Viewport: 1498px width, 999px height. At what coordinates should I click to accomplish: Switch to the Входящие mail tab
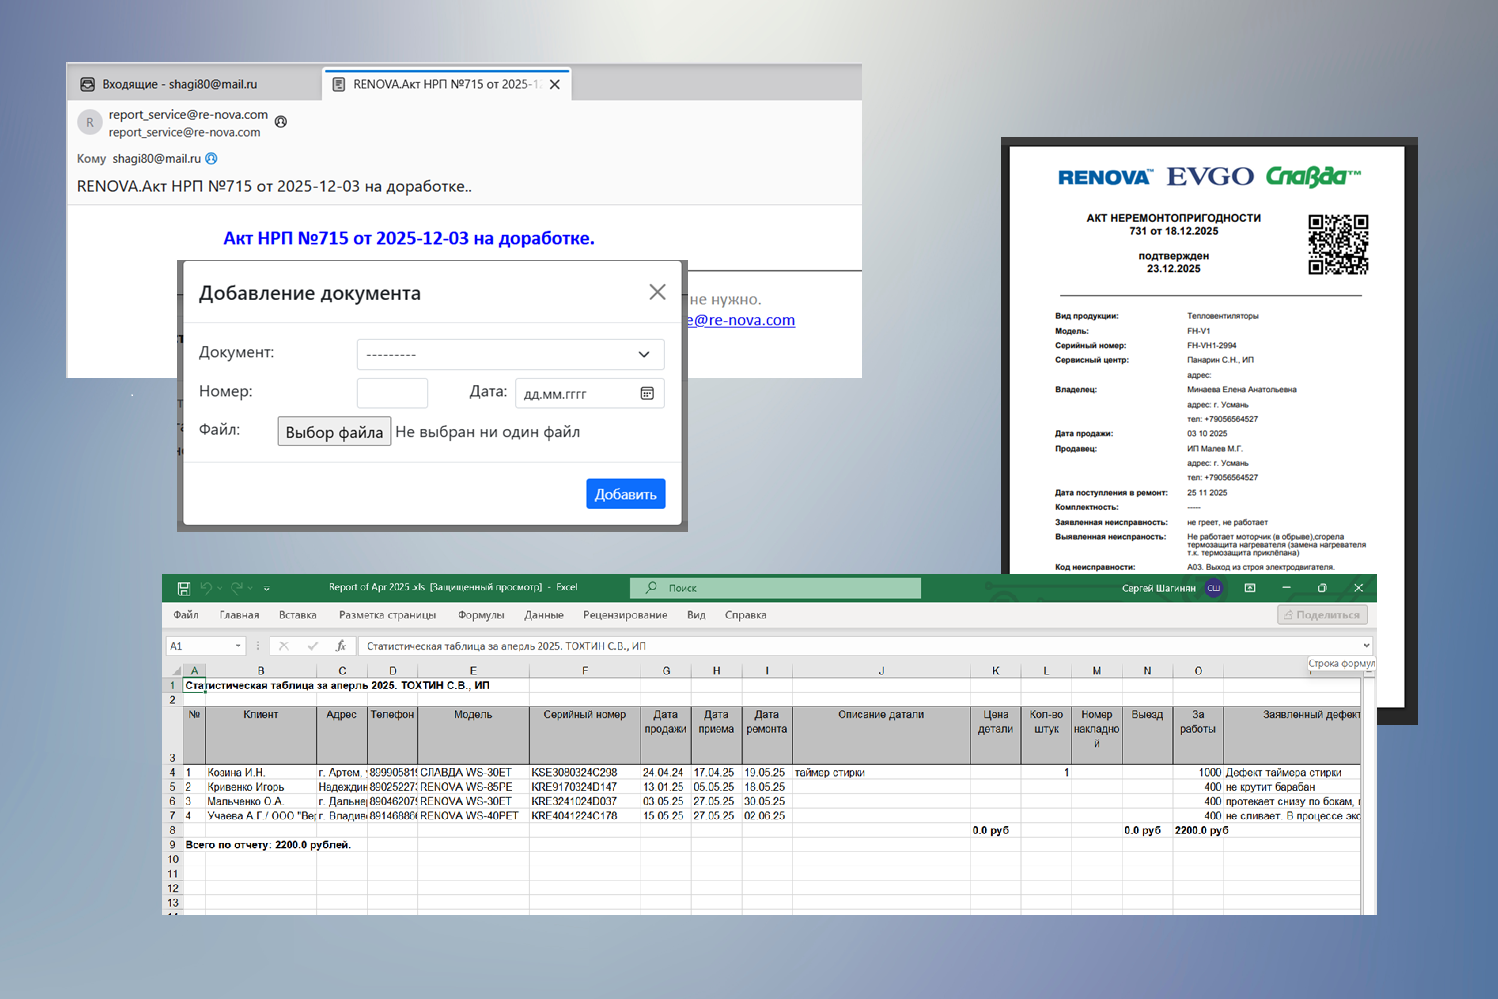pyautogui.click(x=195, y=84)
